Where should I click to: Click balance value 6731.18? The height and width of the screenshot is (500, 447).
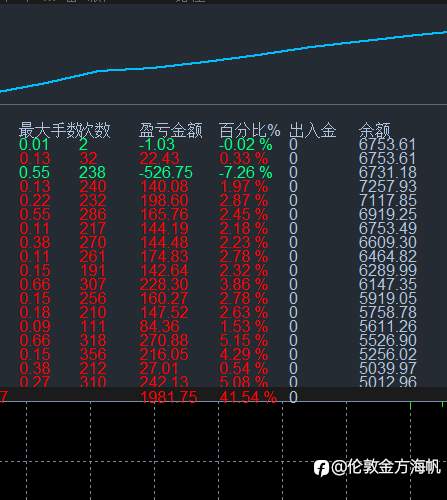pos(388,173)
